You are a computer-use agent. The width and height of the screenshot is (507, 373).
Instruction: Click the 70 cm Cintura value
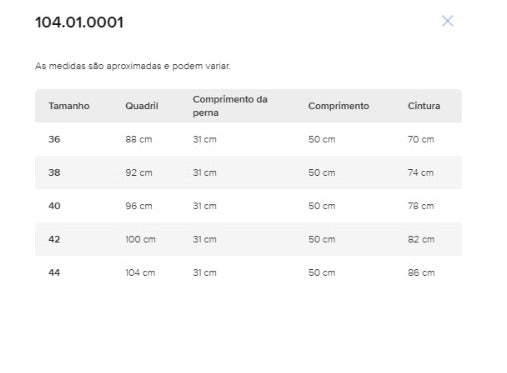[421, 139]
